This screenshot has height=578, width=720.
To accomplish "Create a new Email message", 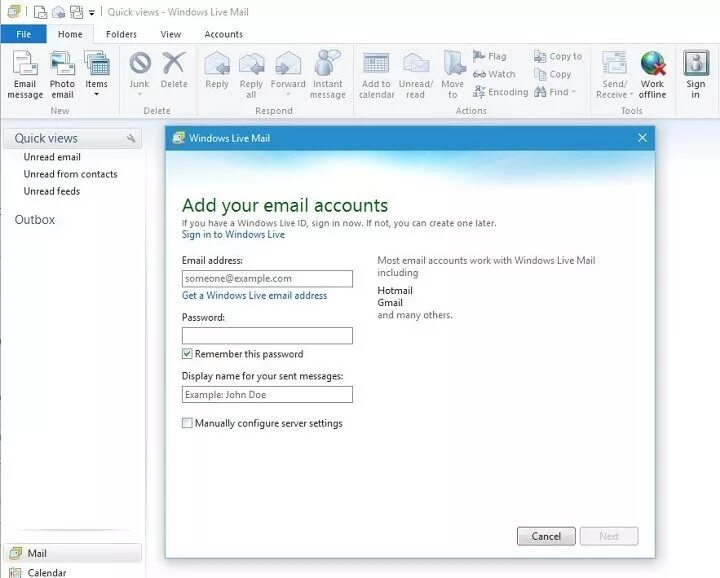I will tap(25, 75).
